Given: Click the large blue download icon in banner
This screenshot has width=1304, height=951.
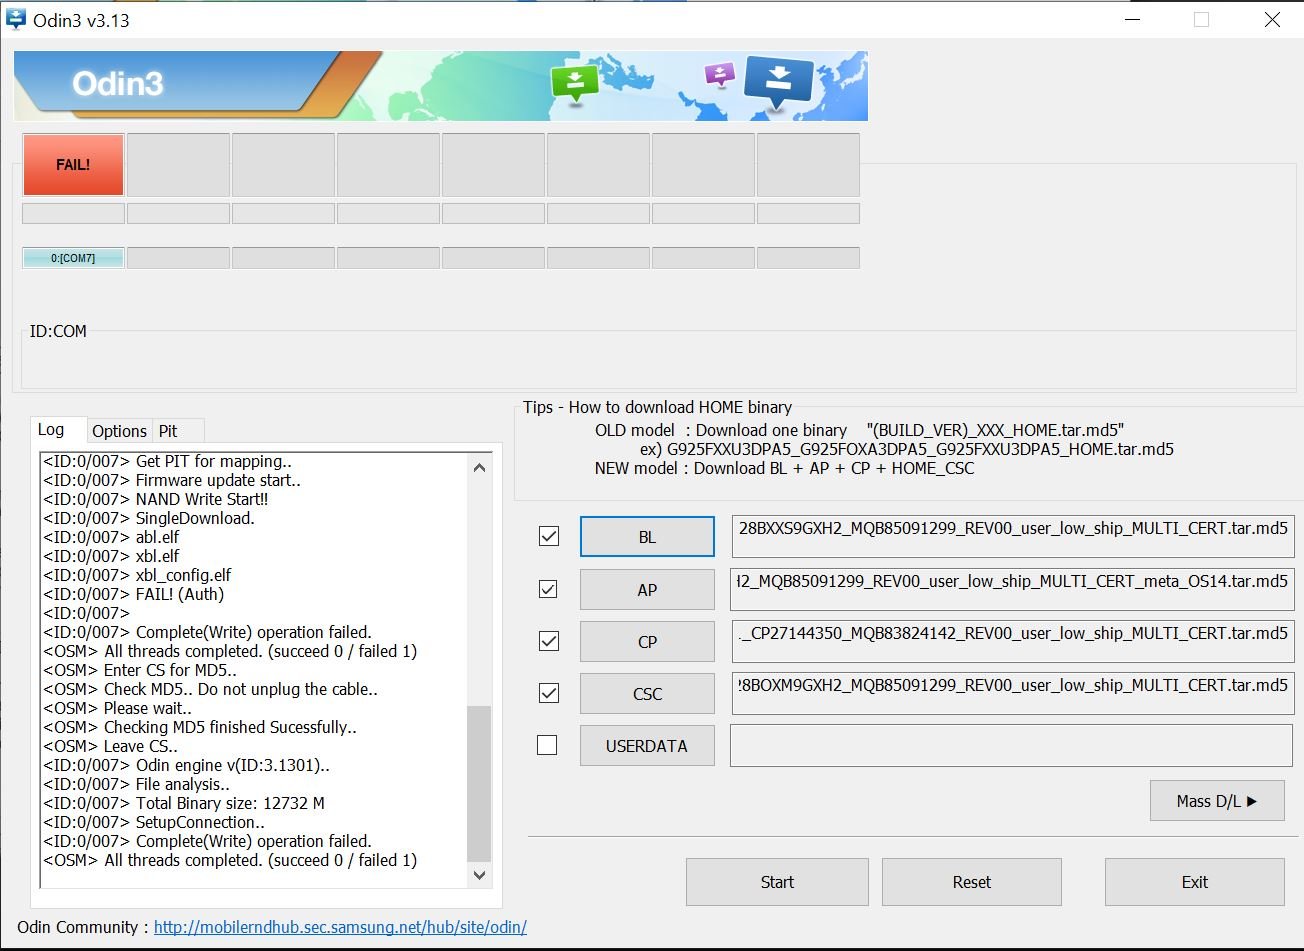Looking at the screenshot, I should click(779, 80).
